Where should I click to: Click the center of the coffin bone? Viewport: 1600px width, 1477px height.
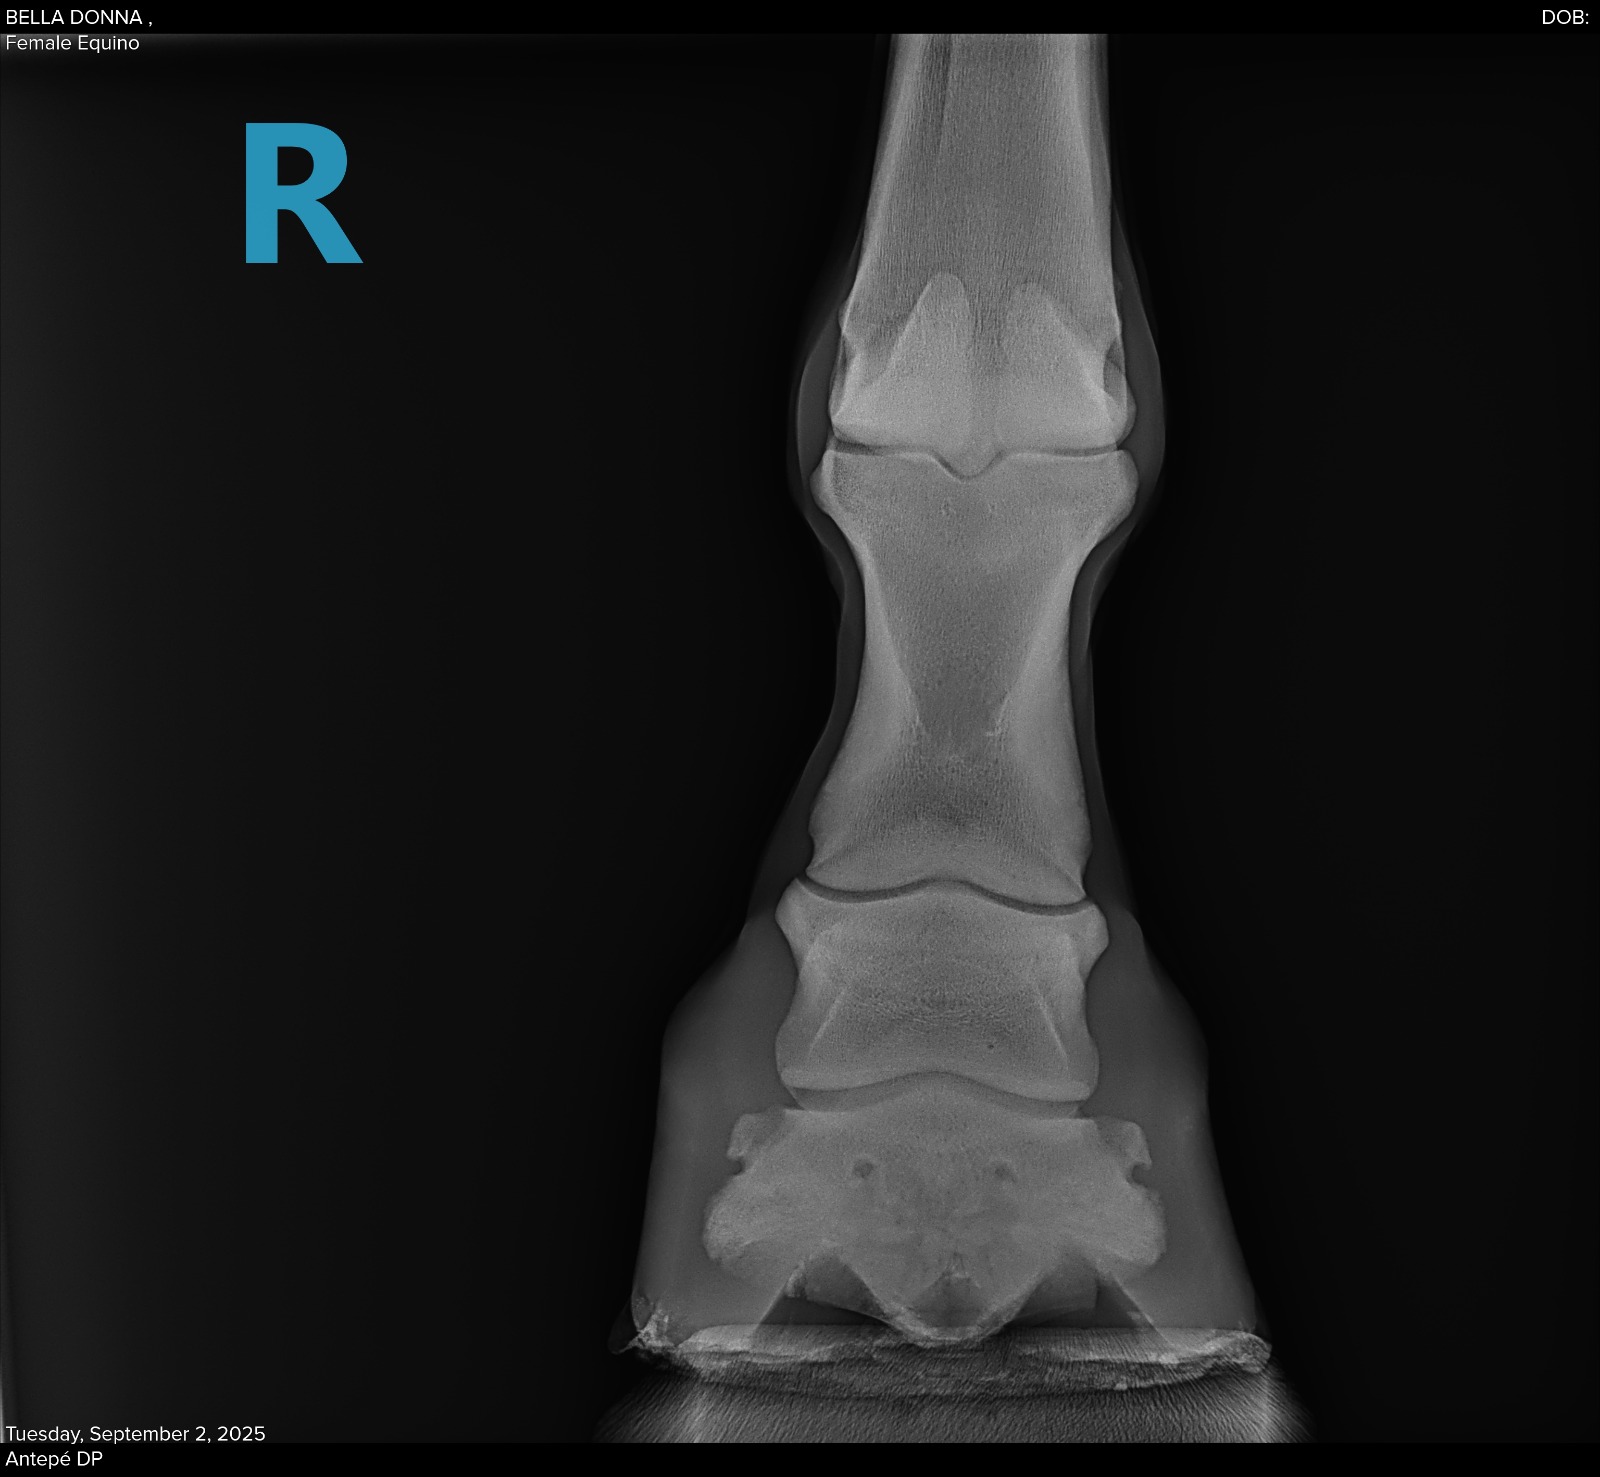935,1210
